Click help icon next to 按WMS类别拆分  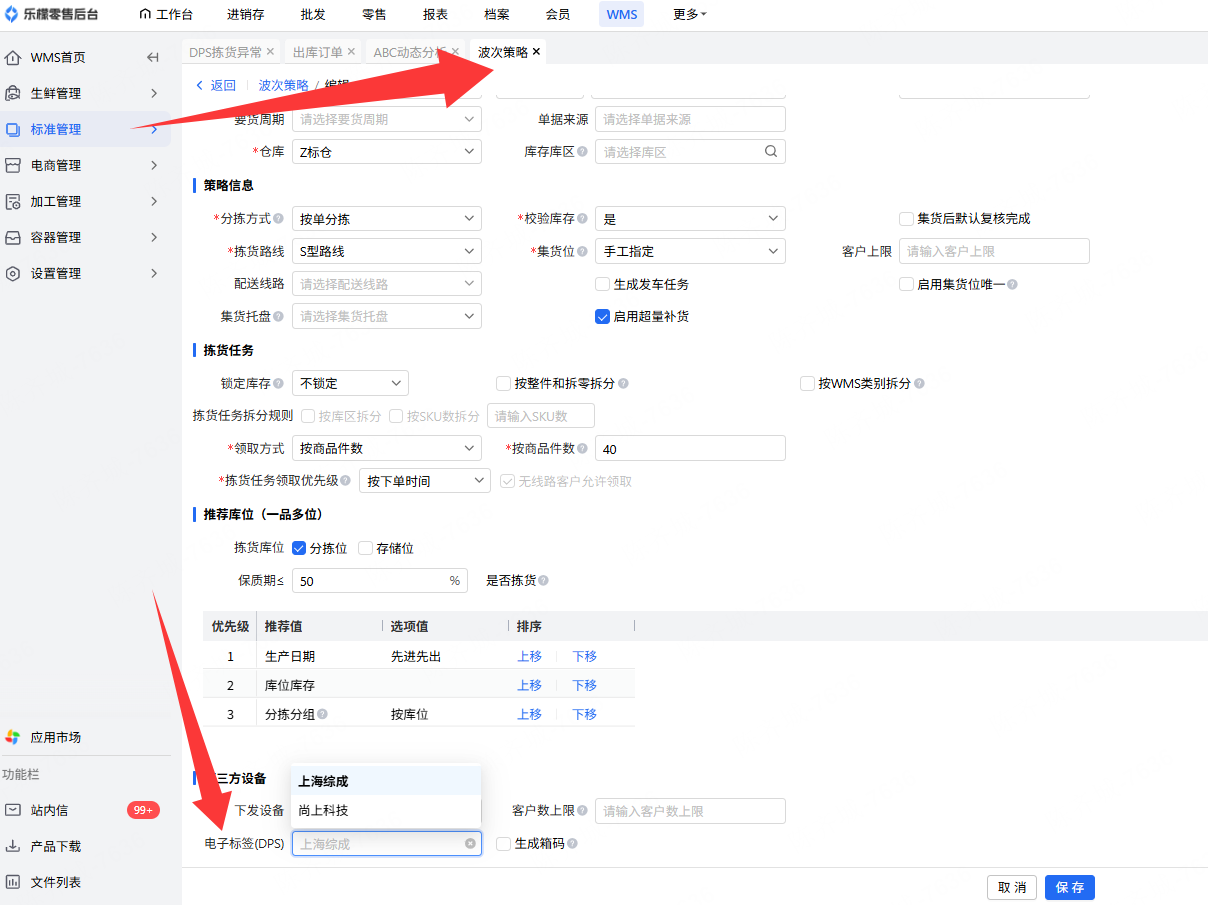(919, 383)
